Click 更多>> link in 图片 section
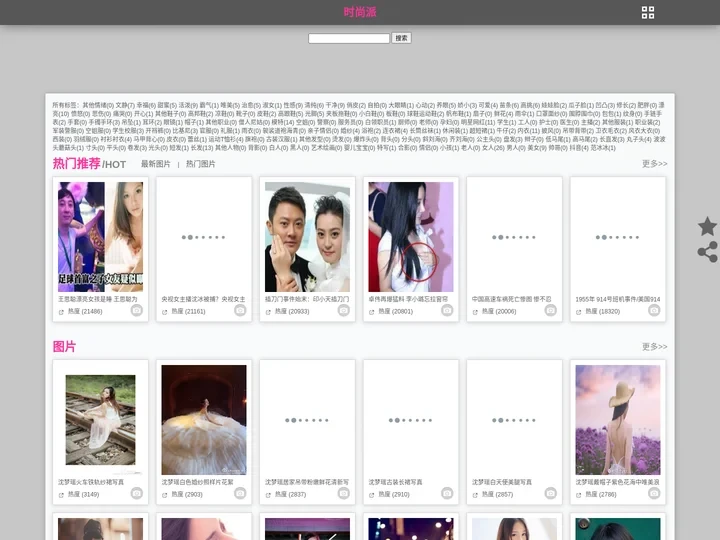The height and width of the screenshot is (540, 720). (654, 346)
